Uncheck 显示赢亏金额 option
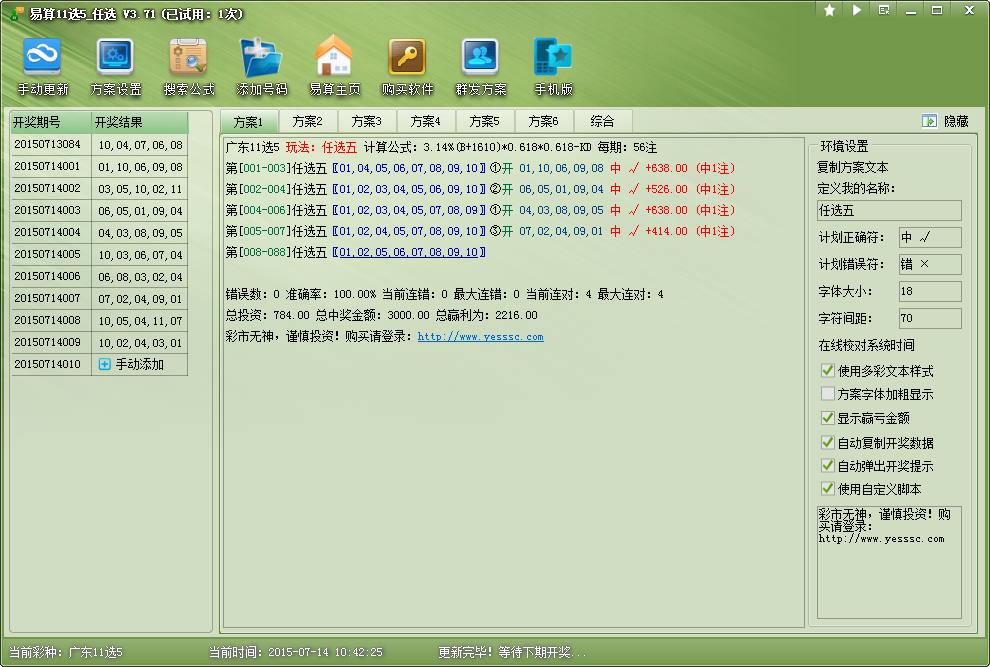This screenshot has width=990, height=667. (x=827, y=418)
